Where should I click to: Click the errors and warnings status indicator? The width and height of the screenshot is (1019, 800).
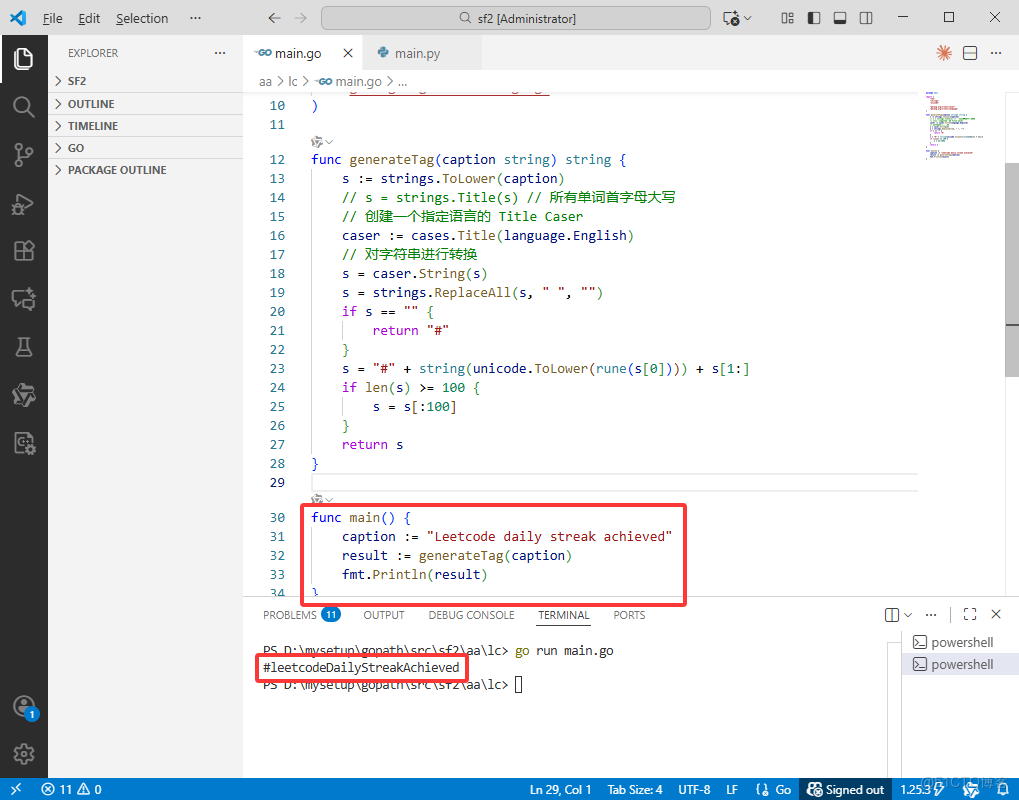pos(71,789)
